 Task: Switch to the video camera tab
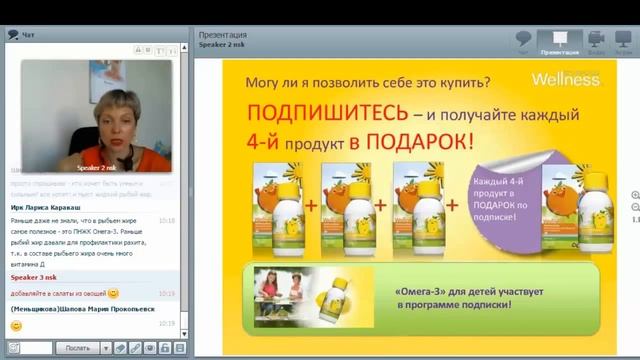(x=596, y=42)
